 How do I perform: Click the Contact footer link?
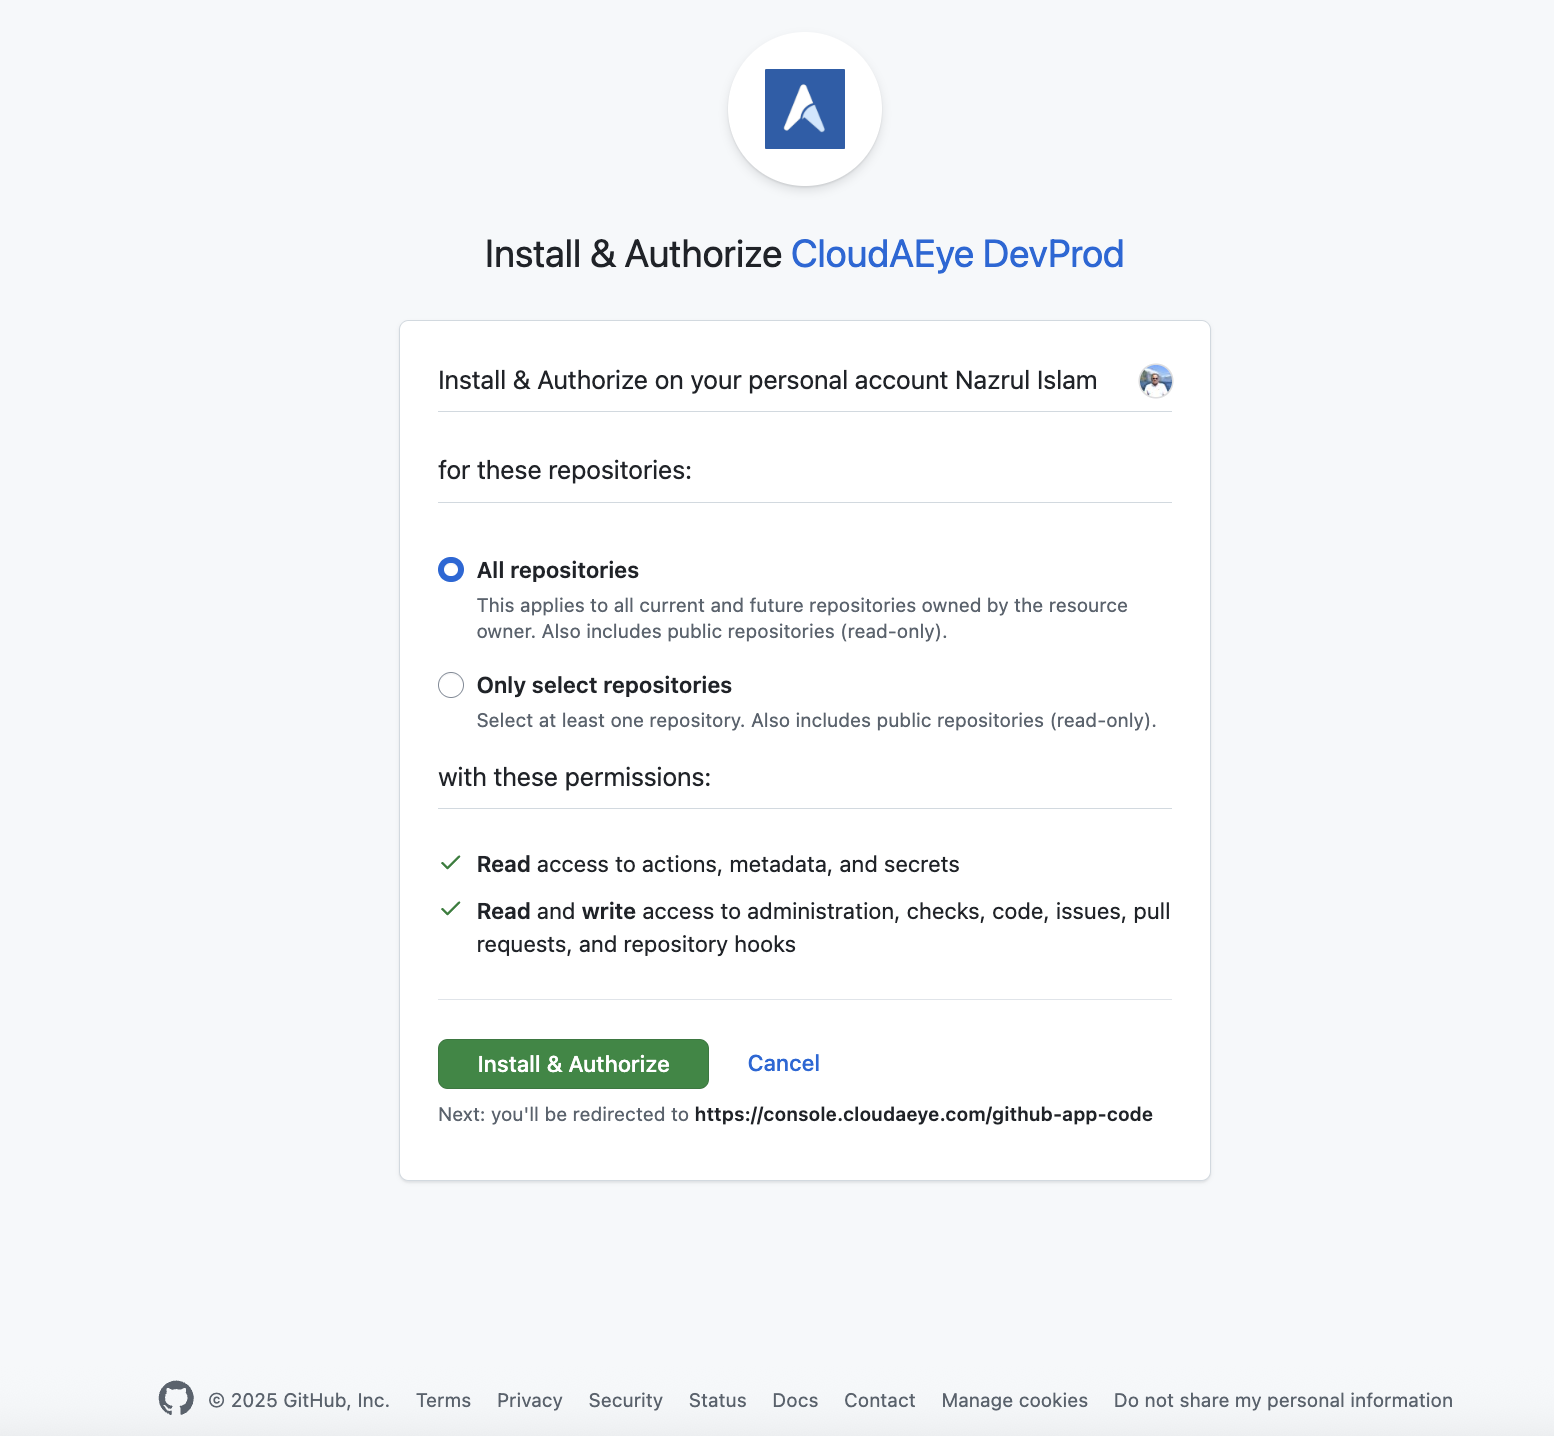tap(879, 1400)
